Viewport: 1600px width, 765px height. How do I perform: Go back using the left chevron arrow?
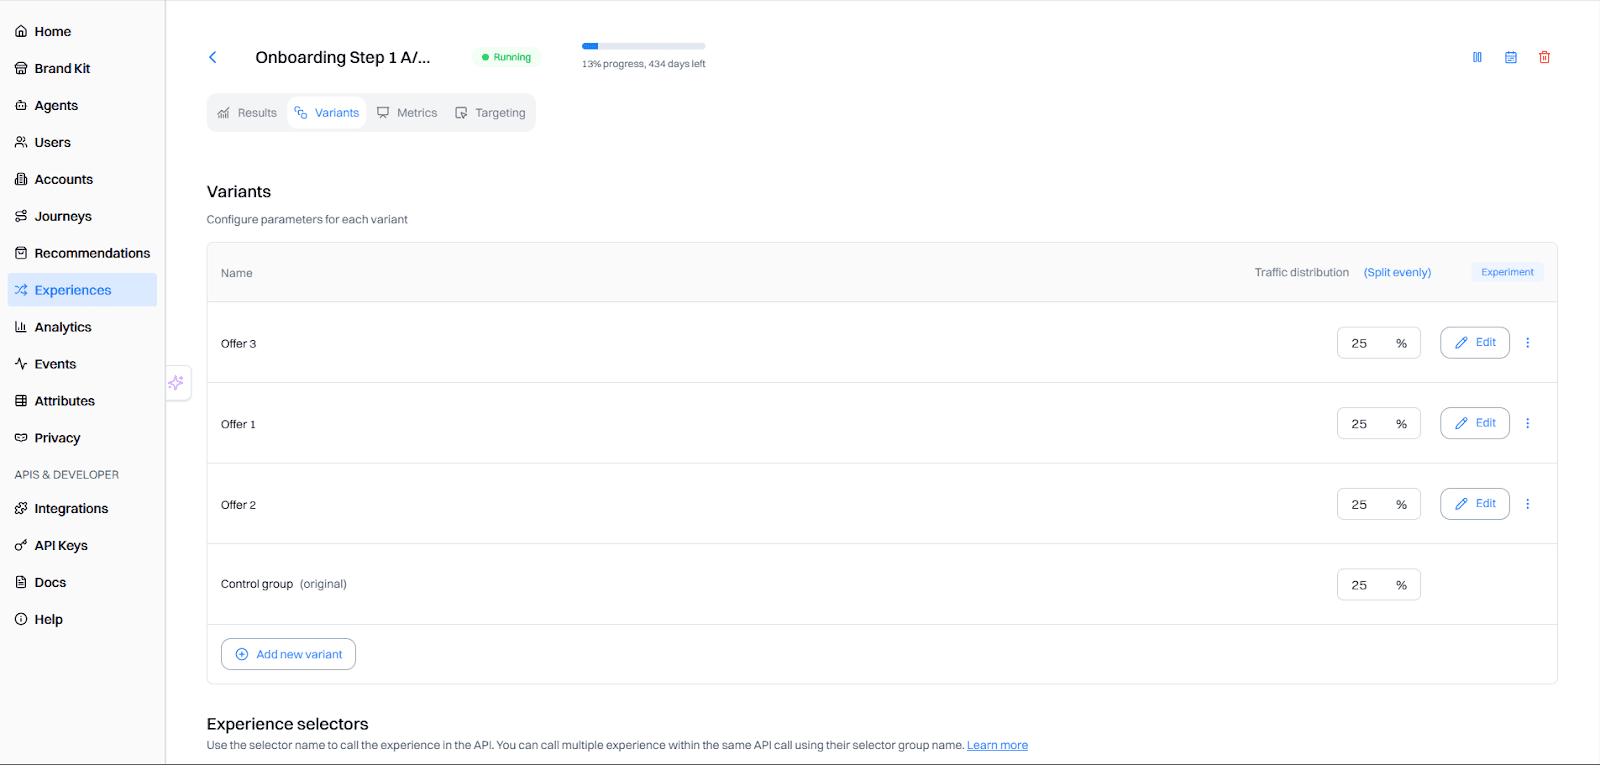(212, 57)
